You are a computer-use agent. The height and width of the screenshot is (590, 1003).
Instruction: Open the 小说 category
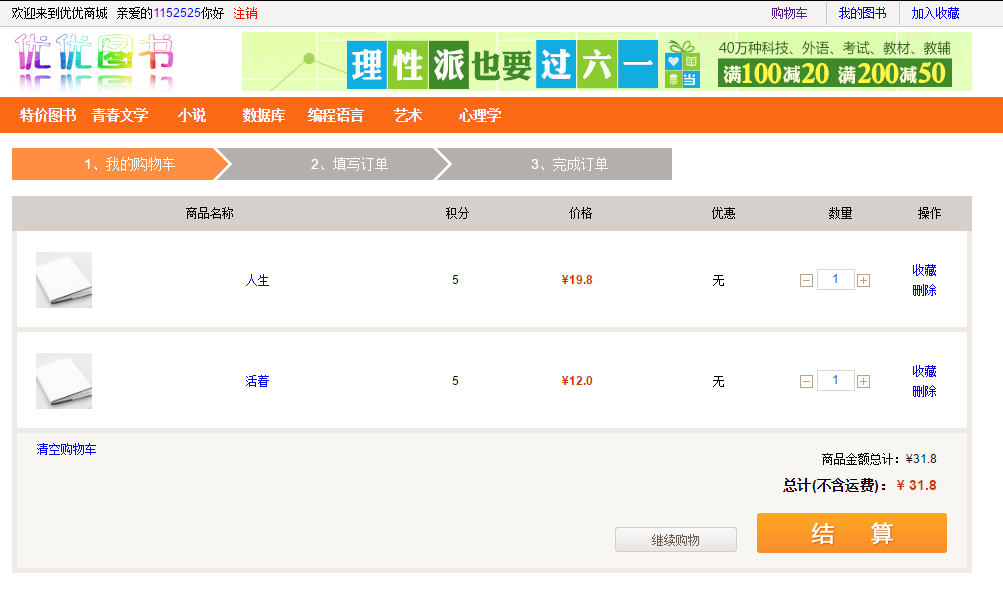point(192,115)
